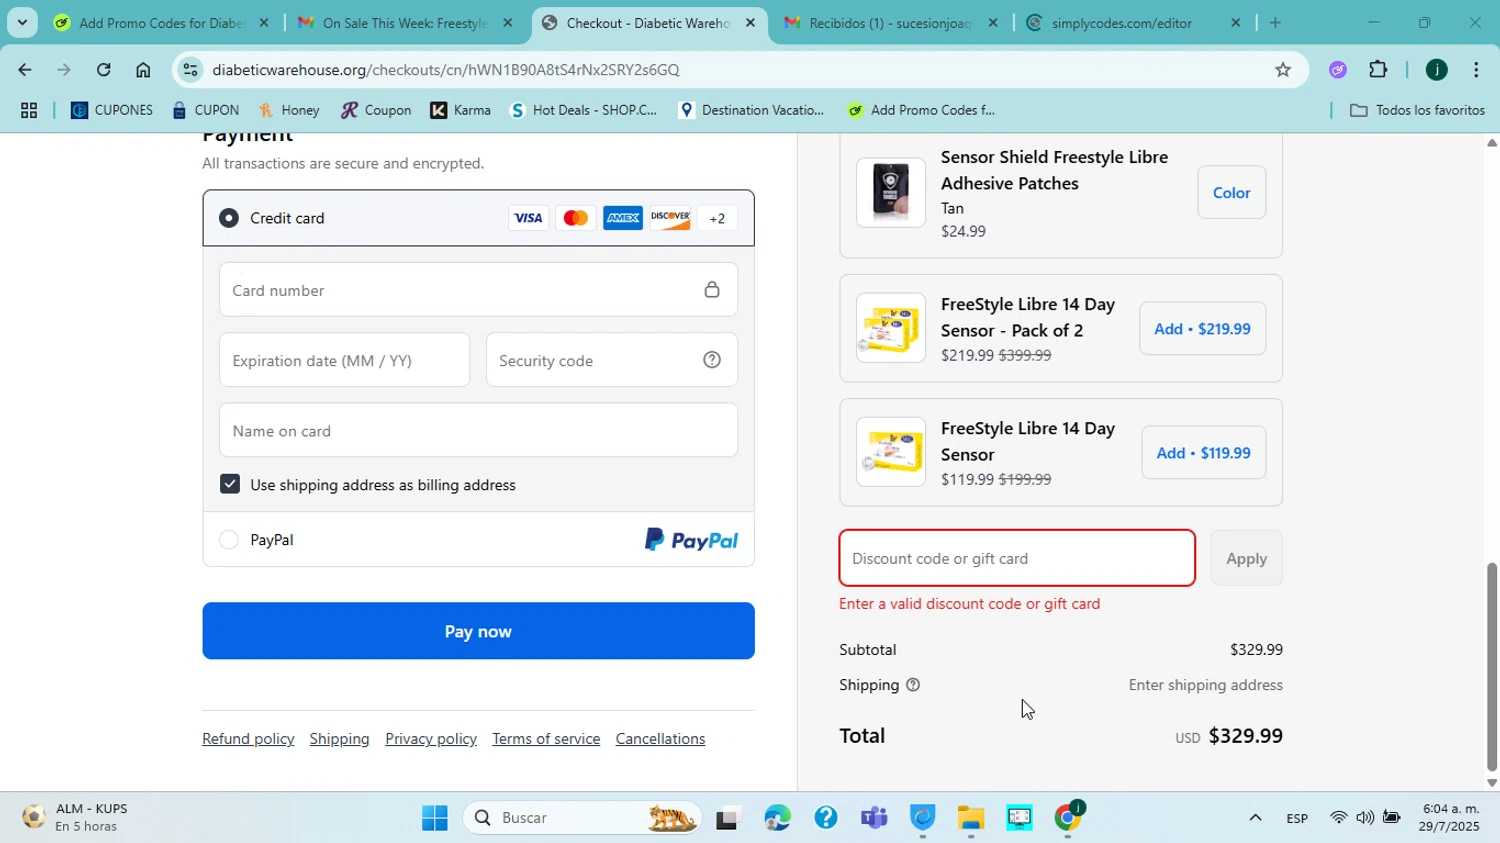Screen dimensions: 1500x843
Task: Open Coupon bookmark
Action: 375,110
